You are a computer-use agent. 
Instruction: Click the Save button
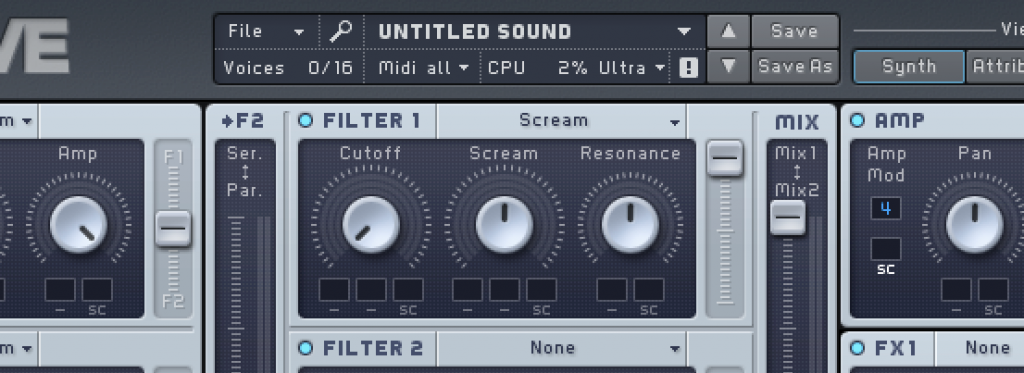pyautogui.click(x=795, y=31)
